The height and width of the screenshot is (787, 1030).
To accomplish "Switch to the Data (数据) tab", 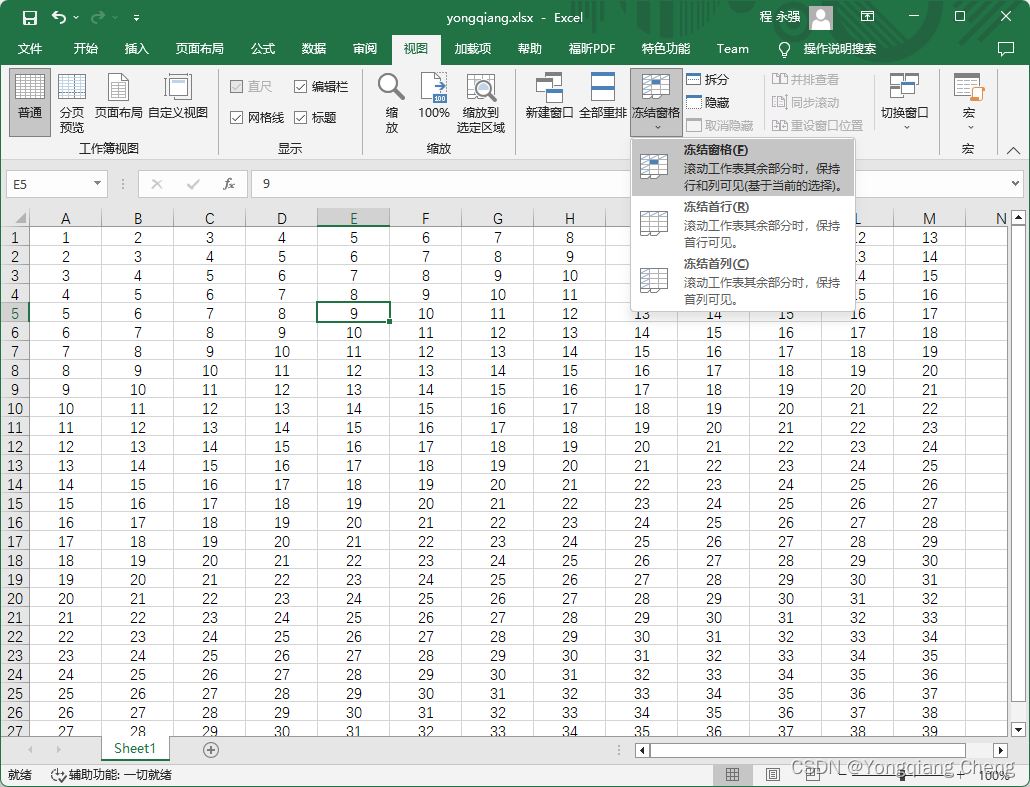I will [314, 49].
